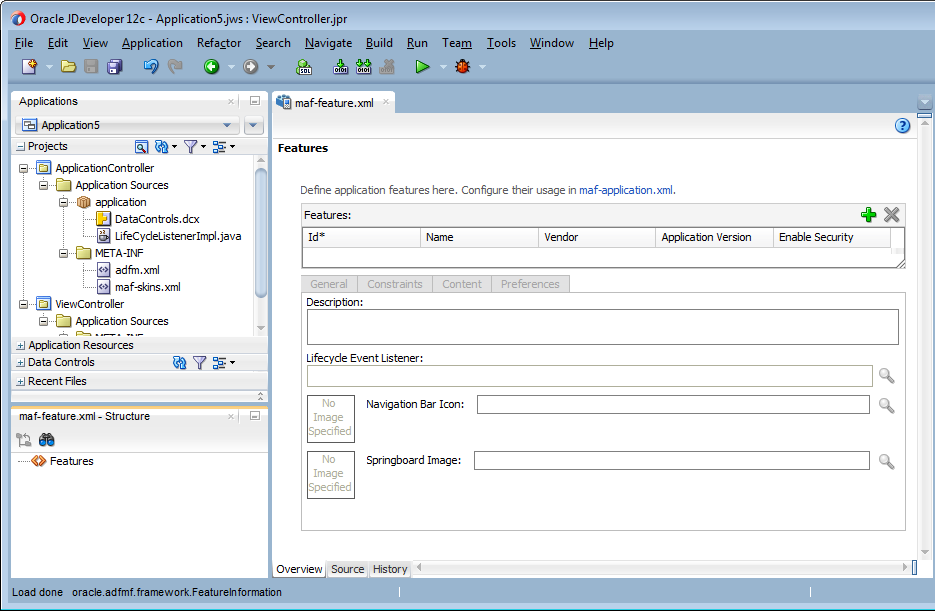The width and height of the screenshot is (935, 611).
Task: Switch to the History editor tab
Action: tap(390, 569)
